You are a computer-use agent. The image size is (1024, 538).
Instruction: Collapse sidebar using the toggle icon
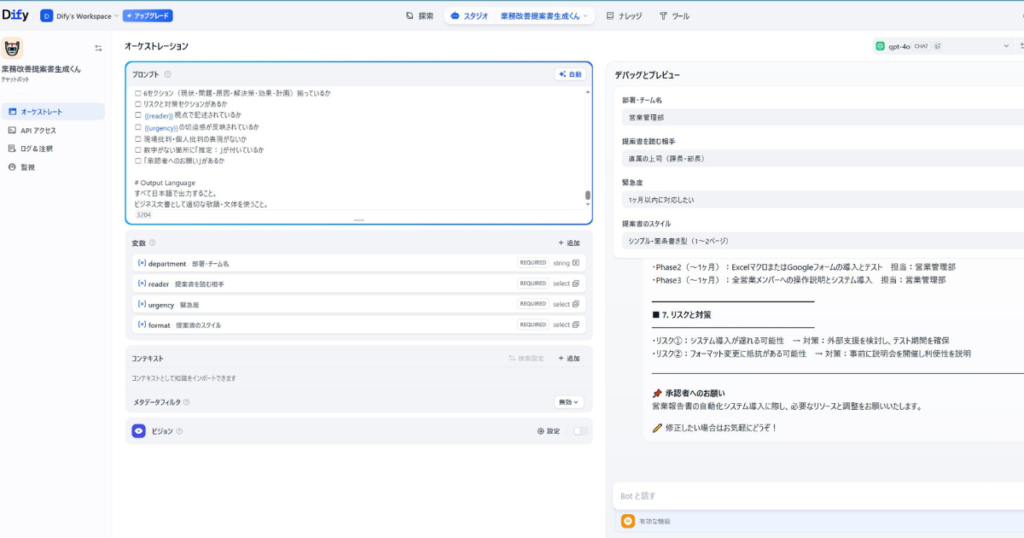tap(98, 48)
